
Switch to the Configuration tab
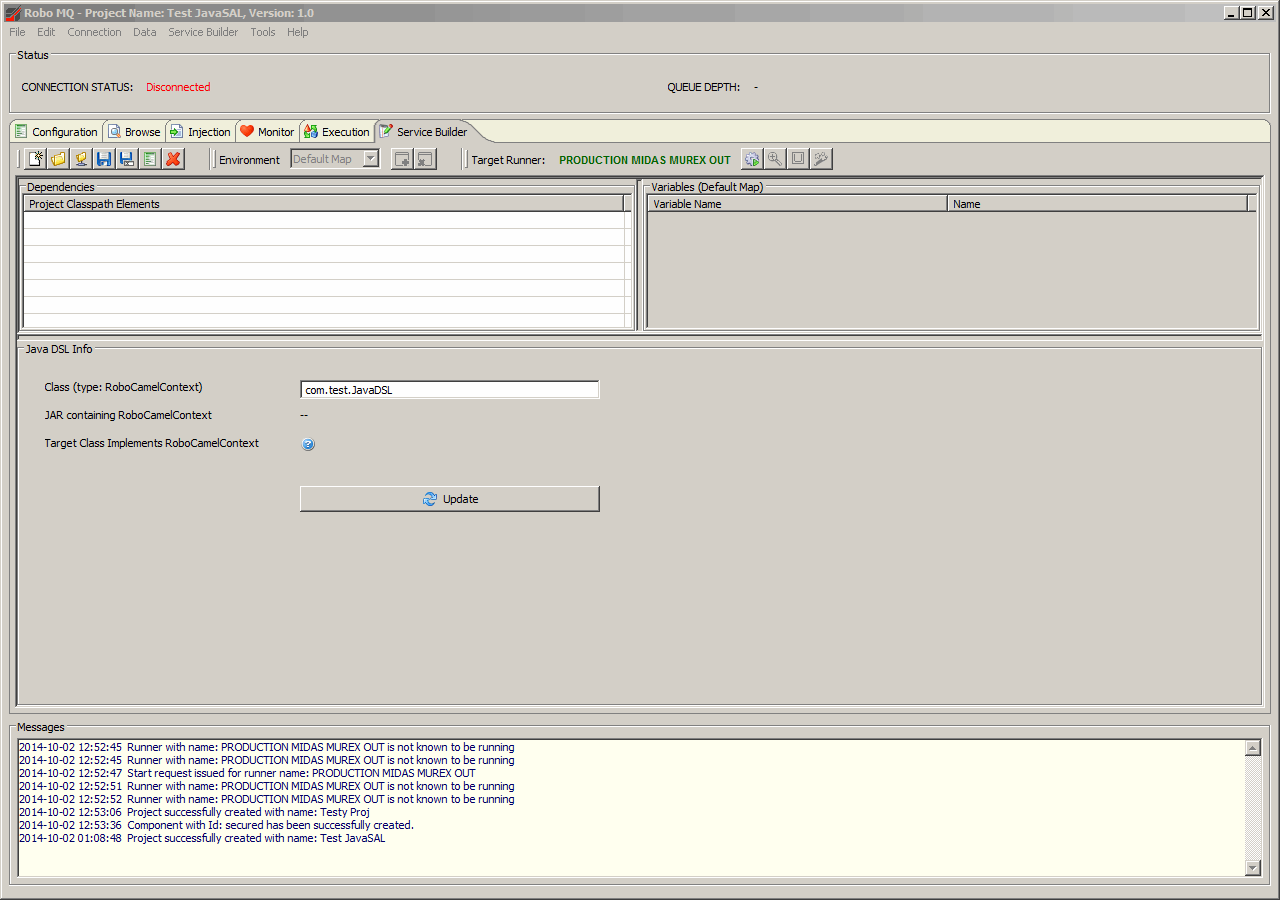point(56,132)
